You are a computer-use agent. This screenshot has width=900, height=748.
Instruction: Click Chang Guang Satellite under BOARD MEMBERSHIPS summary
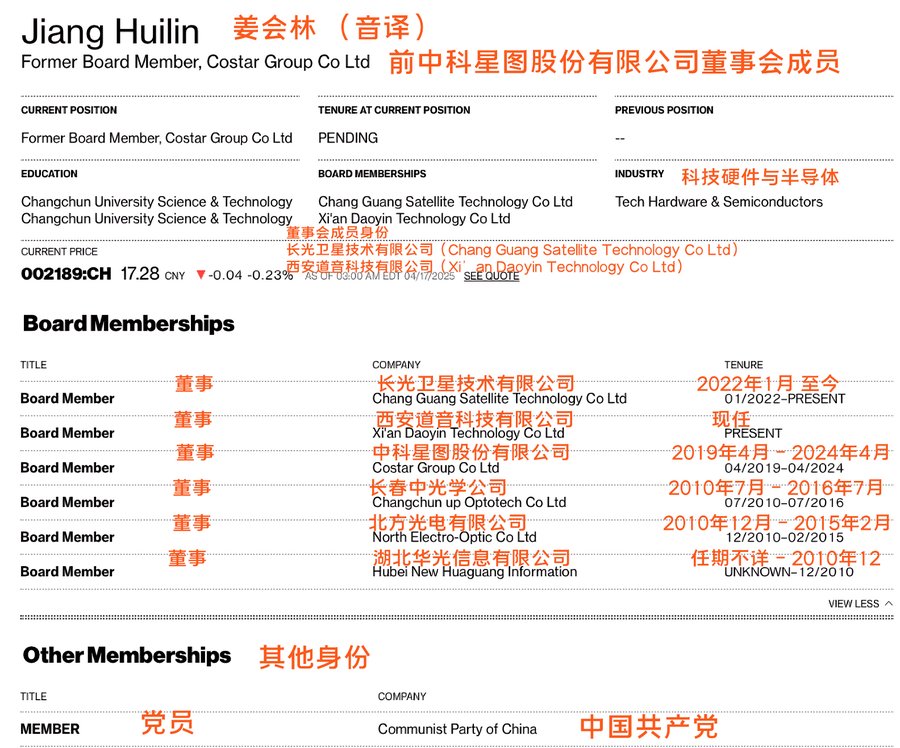(445, 202)
